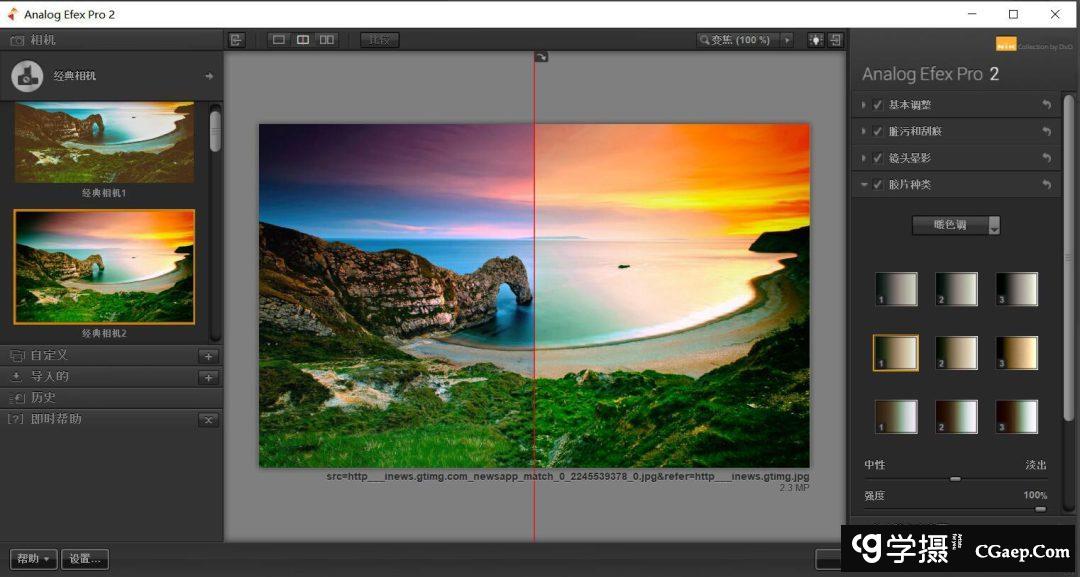This screenshot has height=577, width=1080.
Task: Uncheck the 基本调整 checkbox
Action: pyautogui.click(x=878, y=105)
